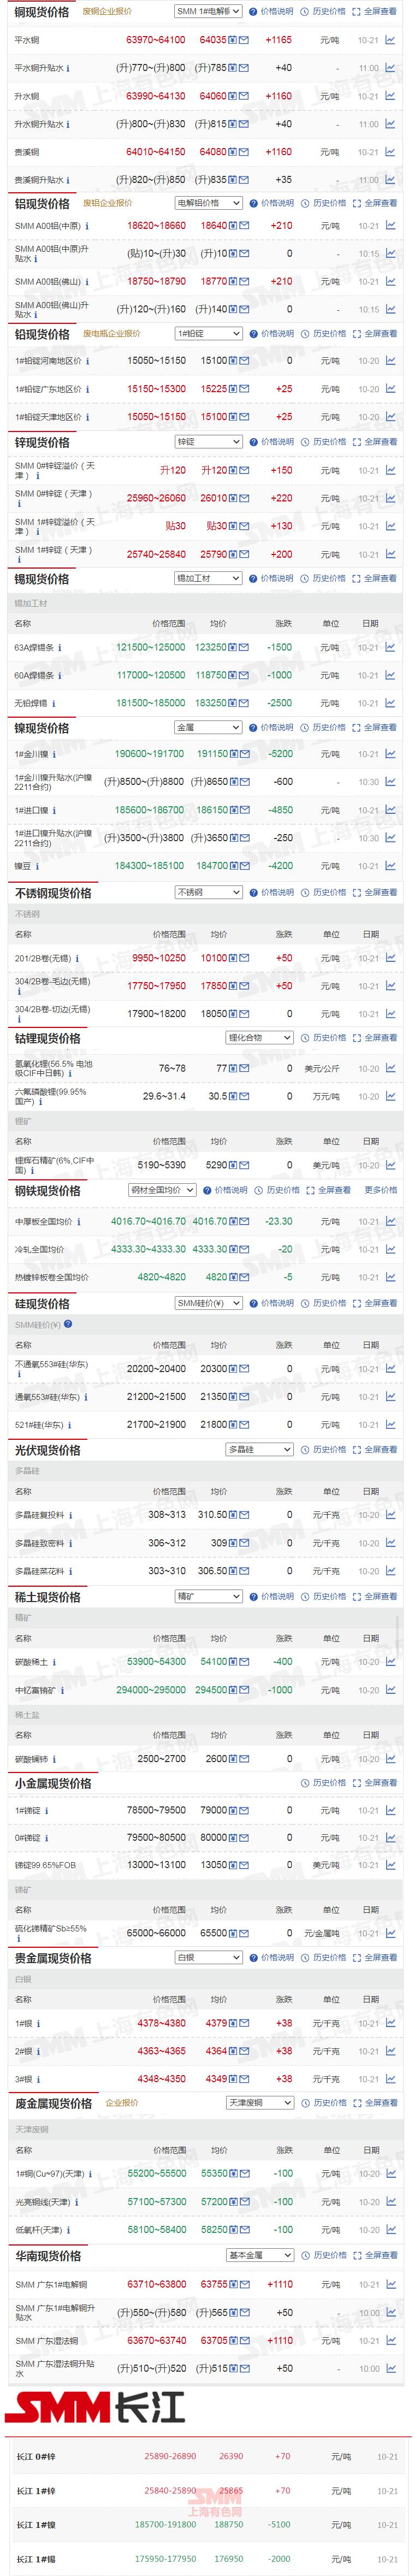Click the envelope icon beside 1#锑锭 average 79000
This screenshot has width=414, height=2576.
click(x=244, y=1810)
